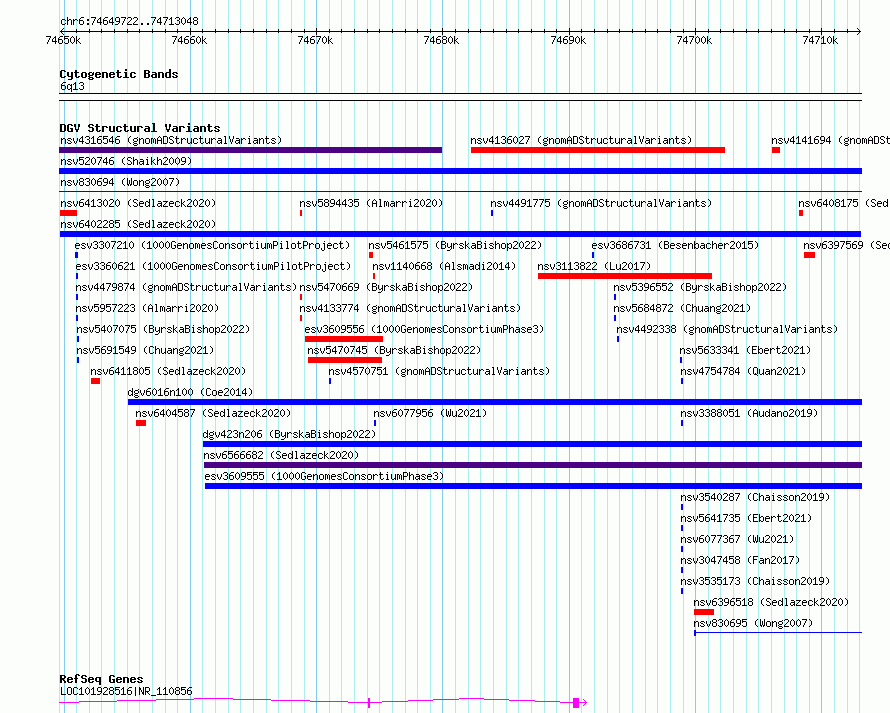
Task: Select nsv6413020 (Sedlazeck2020) label
Action: (x=138, y=203)
